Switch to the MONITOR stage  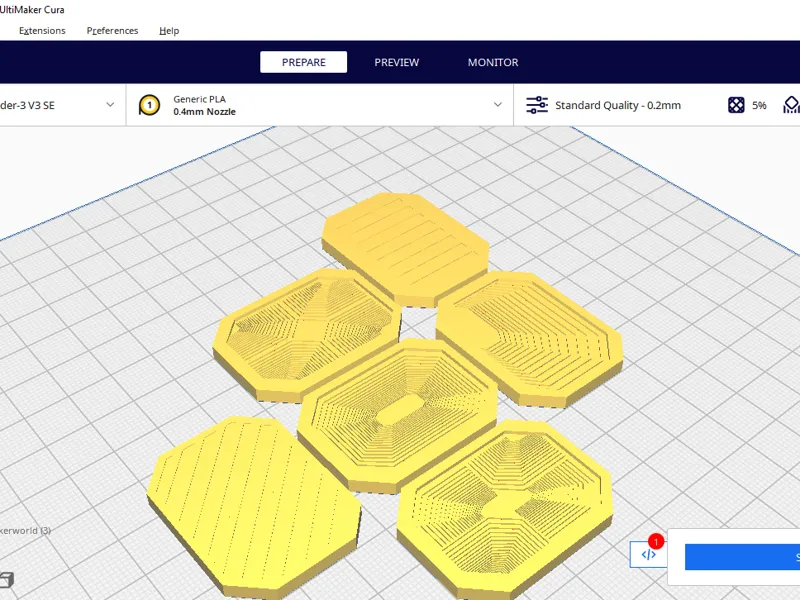point(493,62)
